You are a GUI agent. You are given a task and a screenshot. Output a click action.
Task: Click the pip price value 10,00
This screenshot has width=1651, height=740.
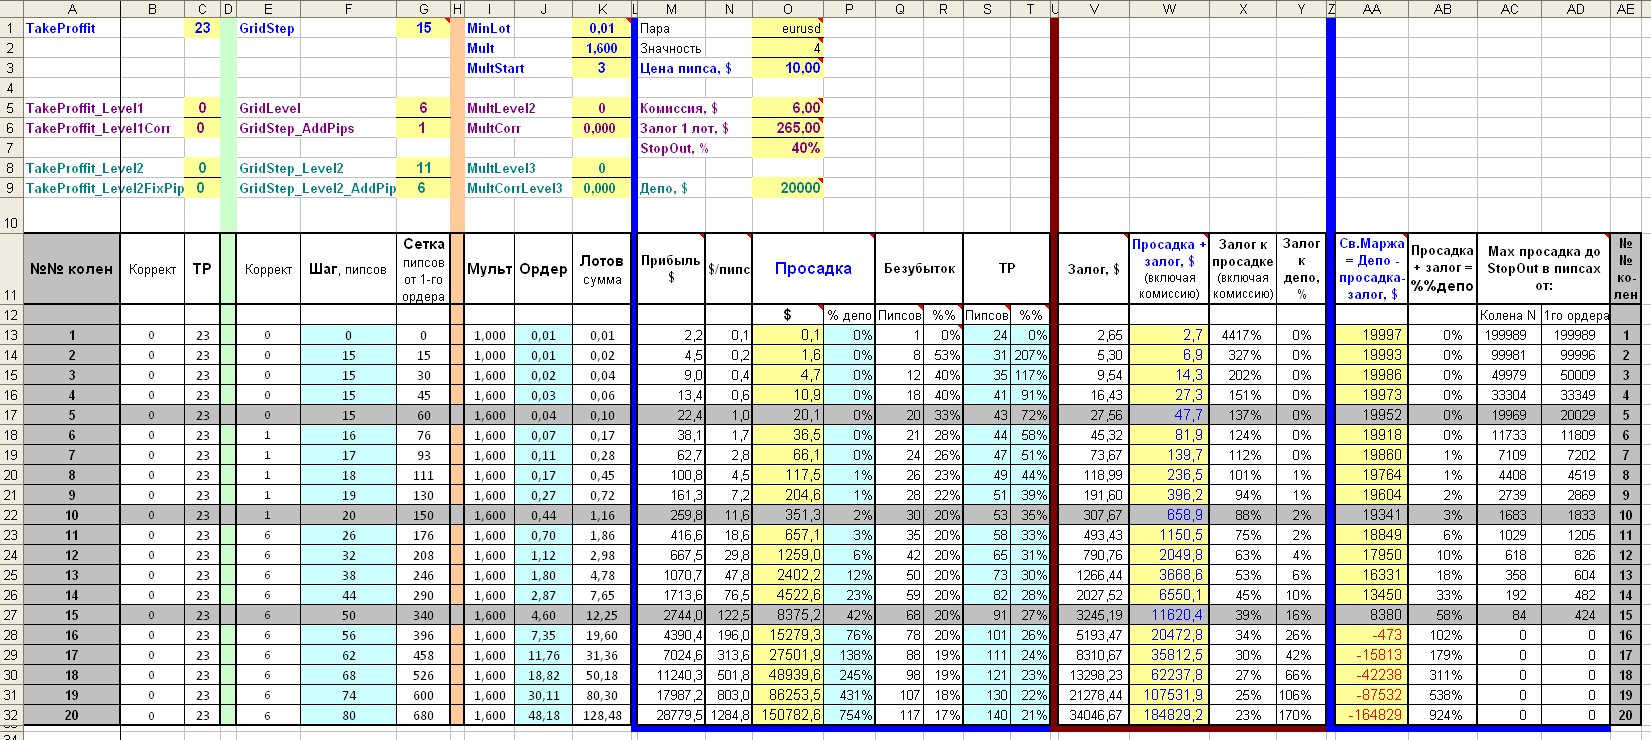(x=787, y=68)
